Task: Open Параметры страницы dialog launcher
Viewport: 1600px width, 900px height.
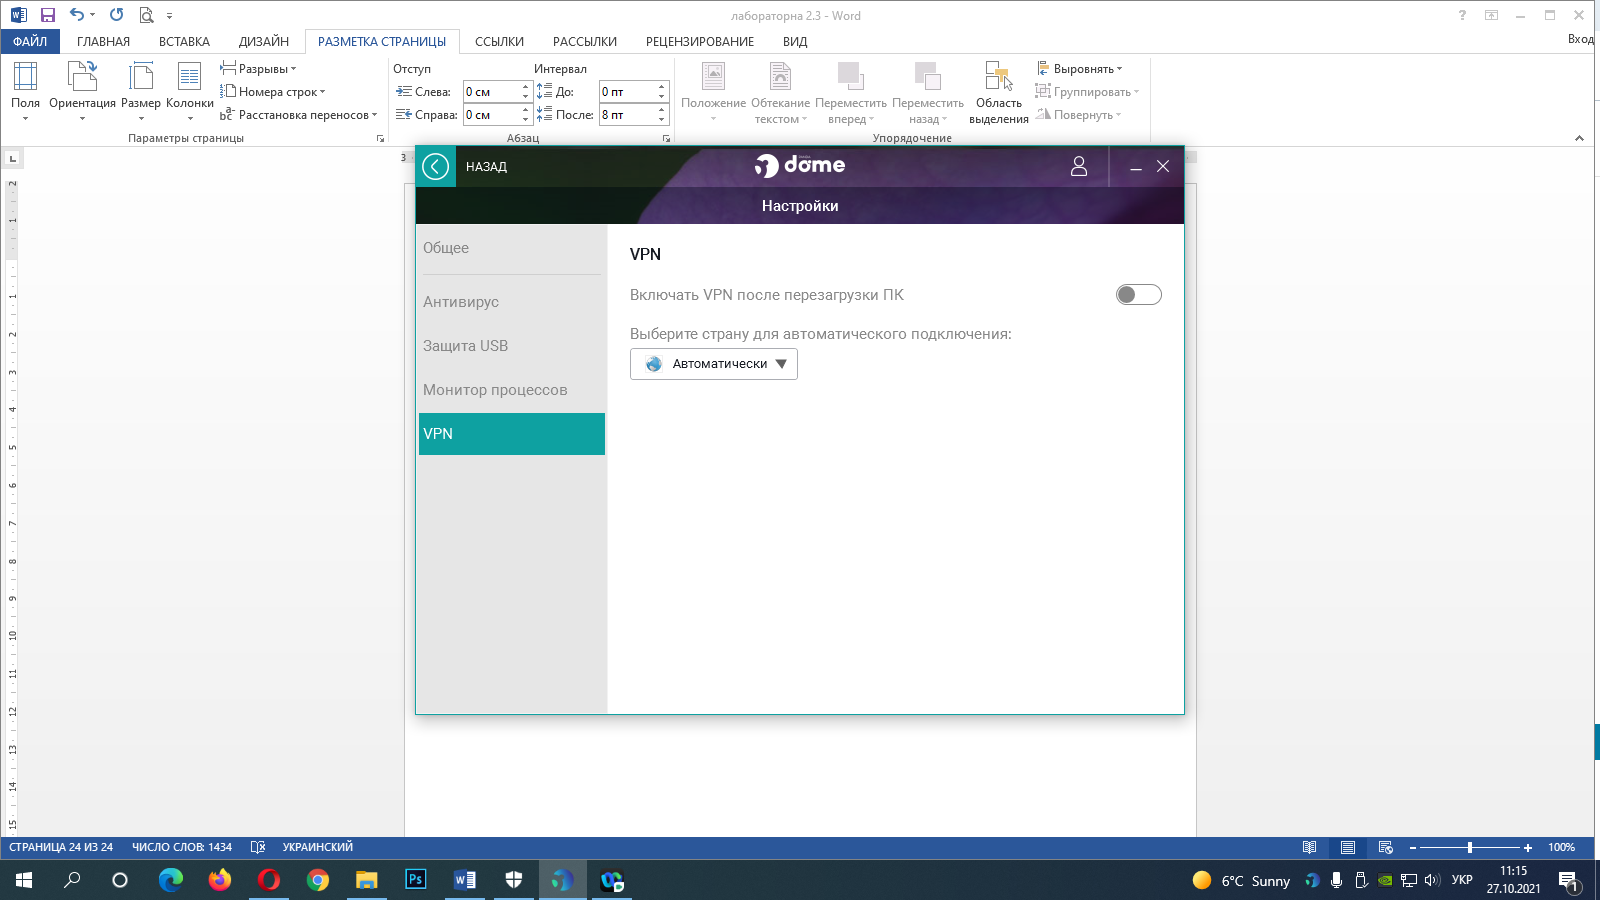Action: (380, 138)
